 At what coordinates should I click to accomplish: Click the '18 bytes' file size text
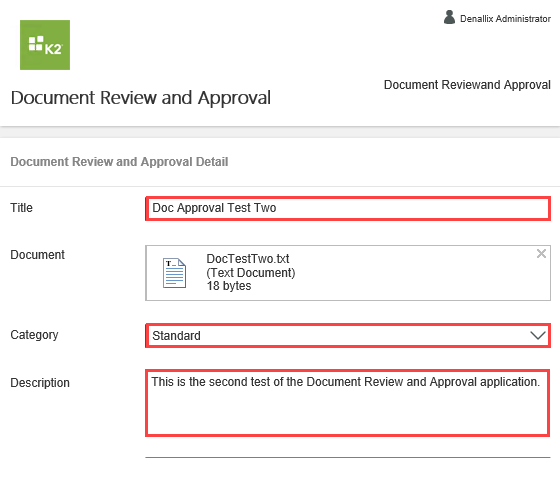(229, 286)
